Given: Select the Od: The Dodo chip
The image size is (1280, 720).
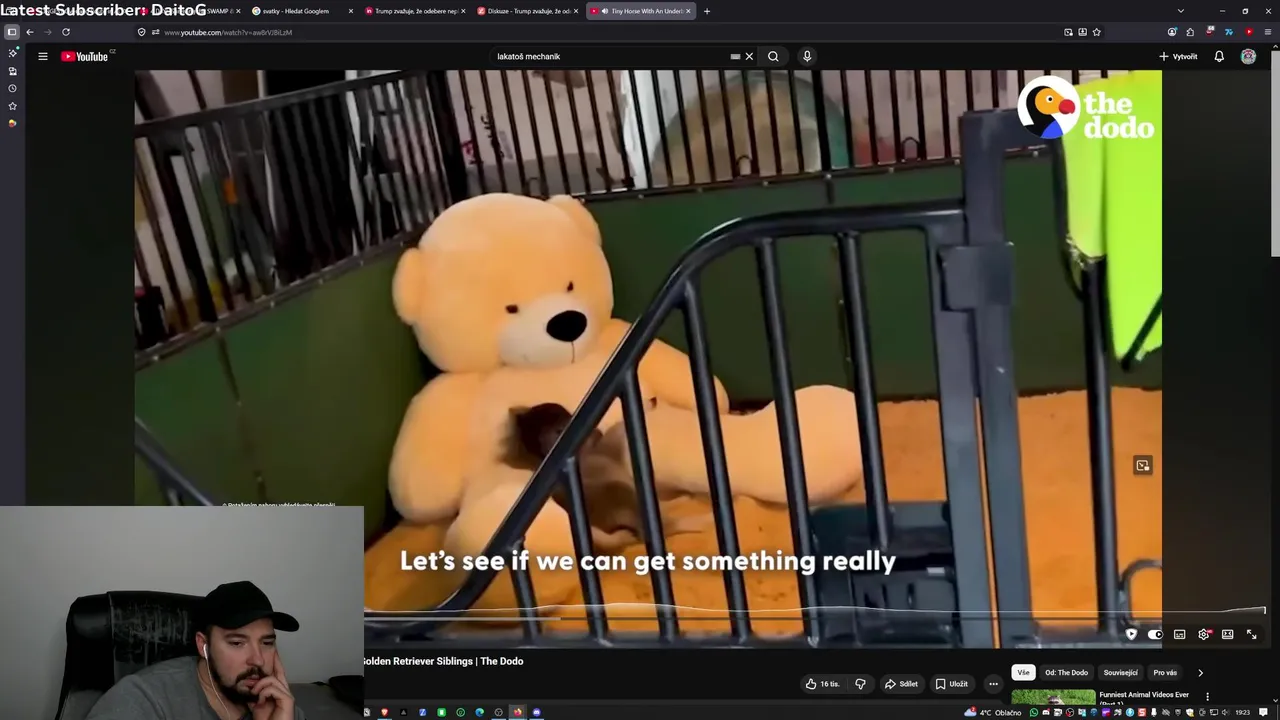Looking at the screenshot, I should (1066, 673).
